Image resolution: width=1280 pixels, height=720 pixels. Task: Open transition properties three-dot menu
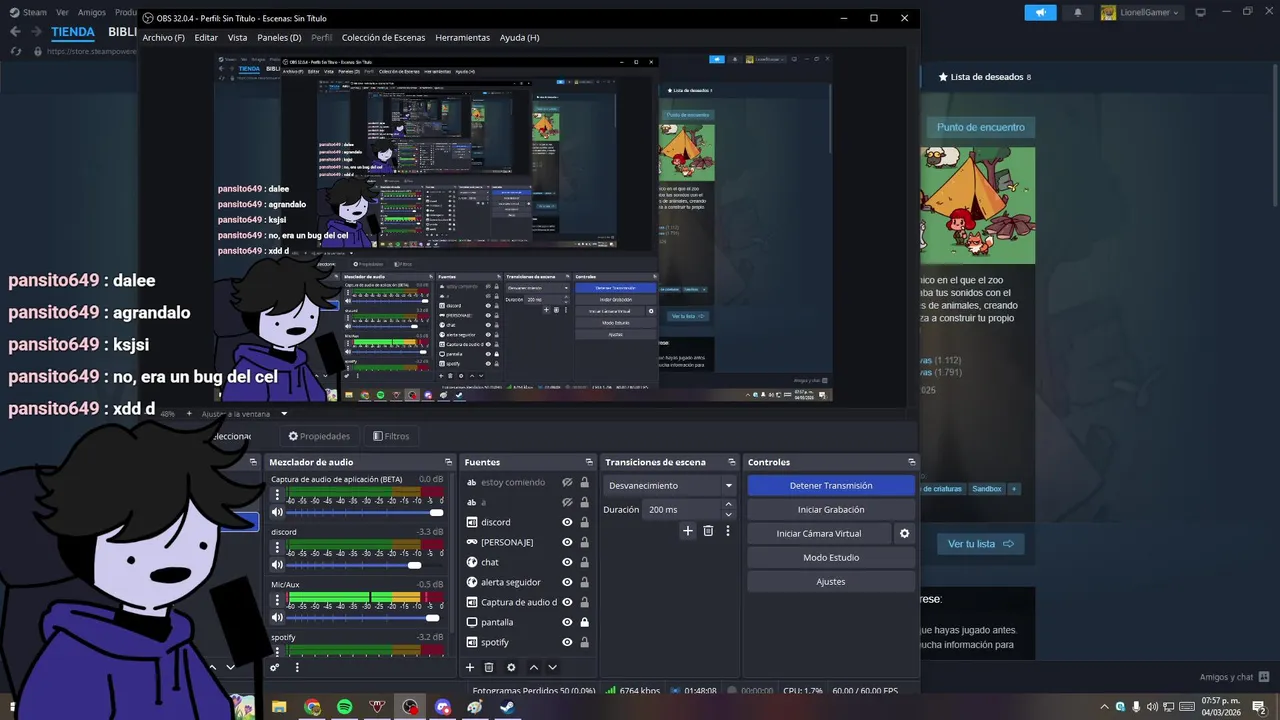(727, 531)
